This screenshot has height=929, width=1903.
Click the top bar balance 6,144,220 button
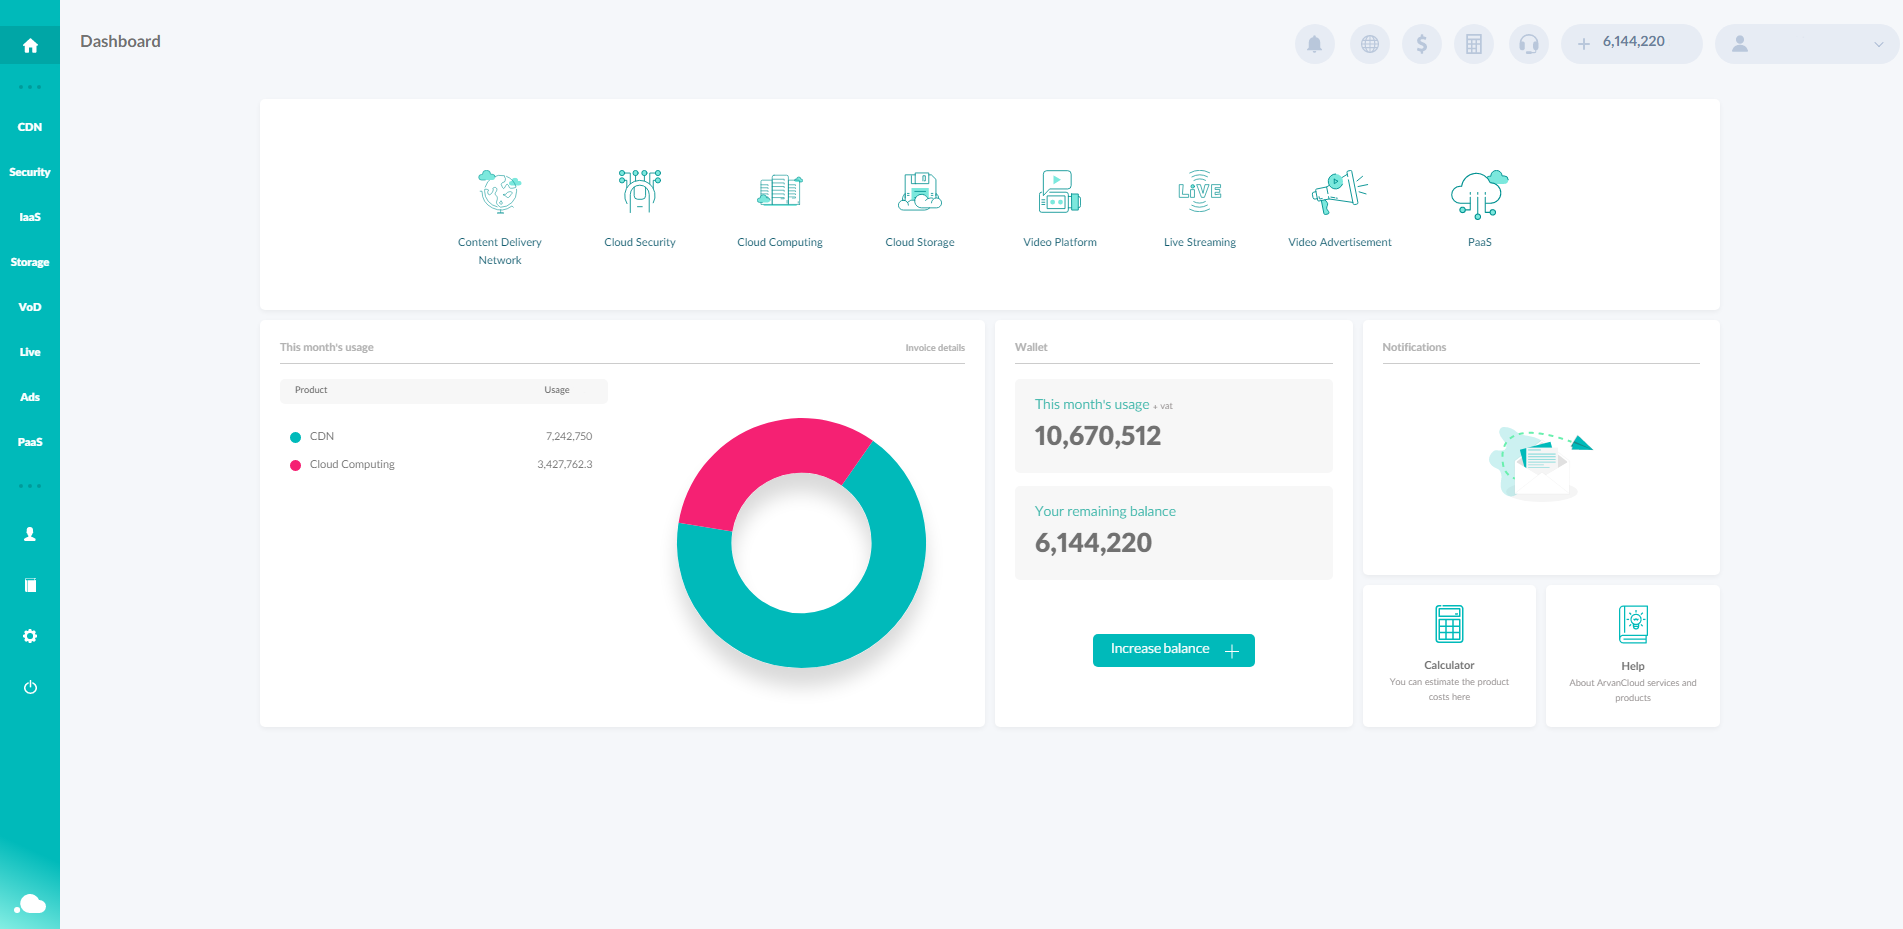[x=1631, y=44]
